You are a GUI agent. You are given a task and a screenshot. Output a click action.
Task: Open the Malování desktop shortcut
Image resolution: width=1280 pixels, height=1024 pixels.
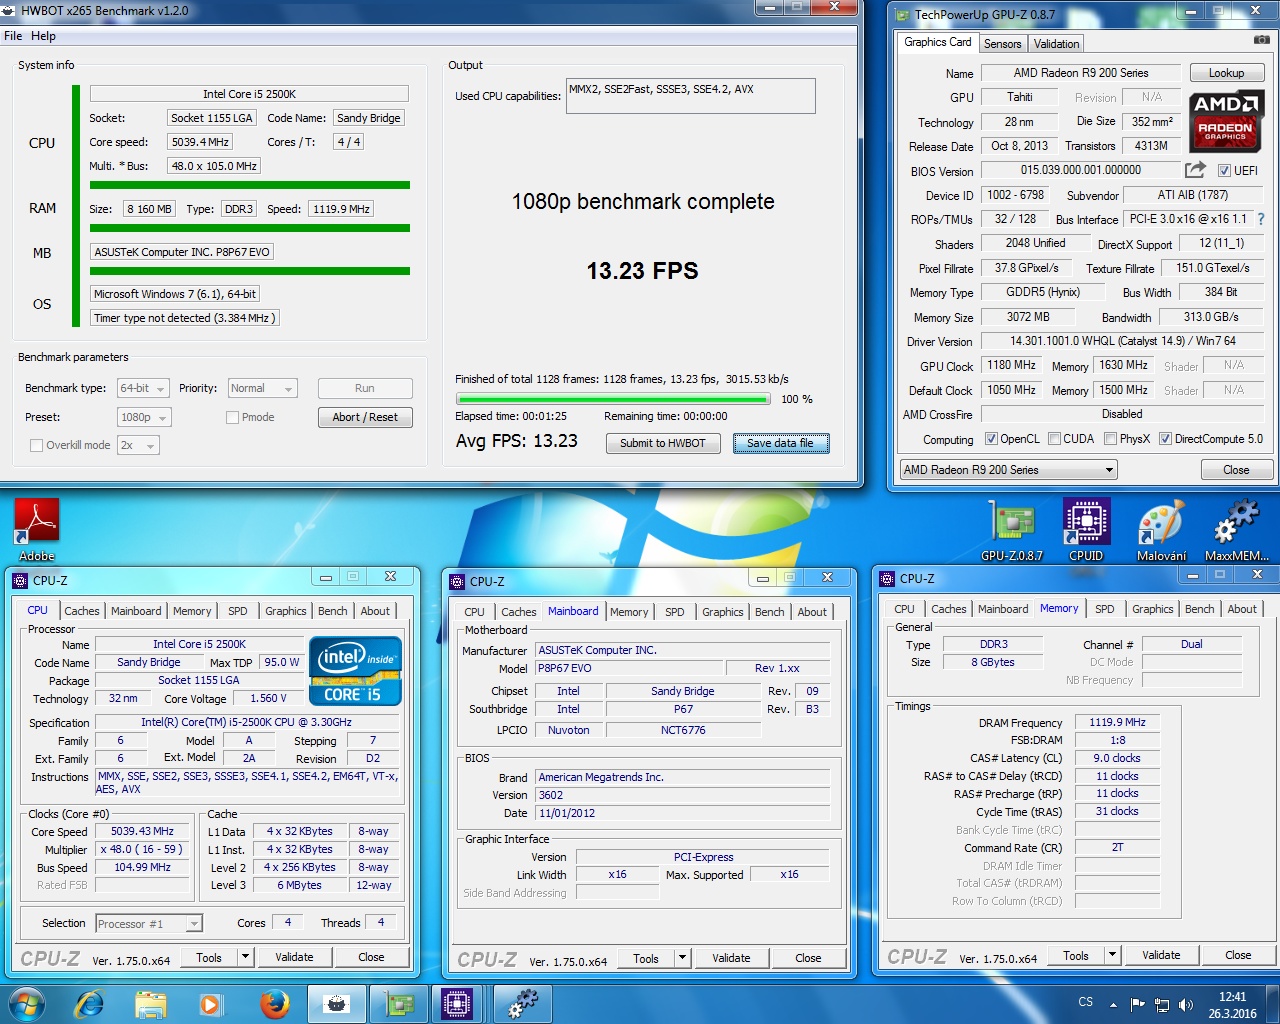(x=1161, y=530)
